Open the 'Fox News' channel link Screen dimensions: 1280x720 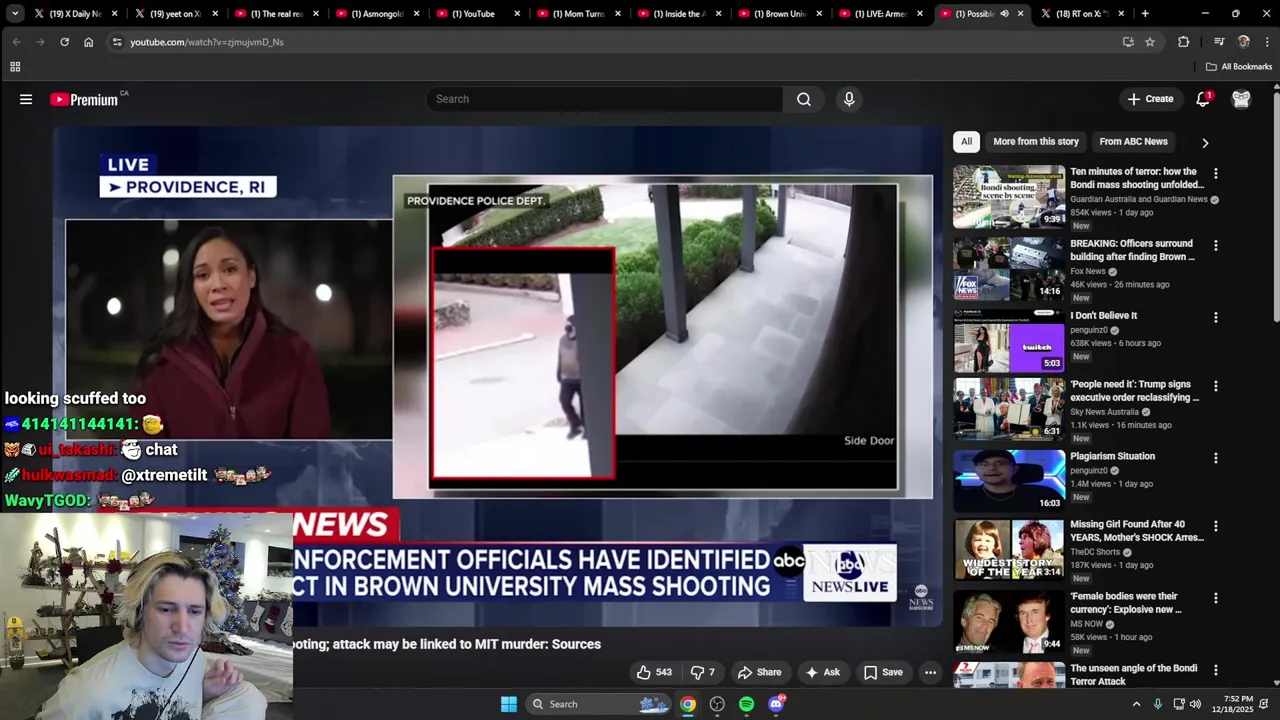[x=1088, y=271]
